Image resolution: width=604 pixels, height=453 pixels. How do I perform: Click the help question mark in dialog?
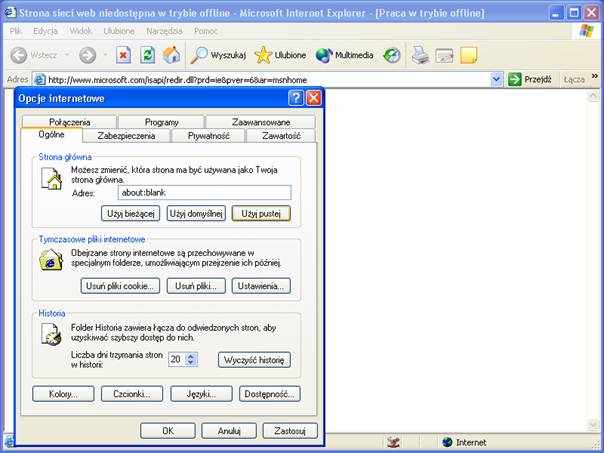tap(295, 98)
